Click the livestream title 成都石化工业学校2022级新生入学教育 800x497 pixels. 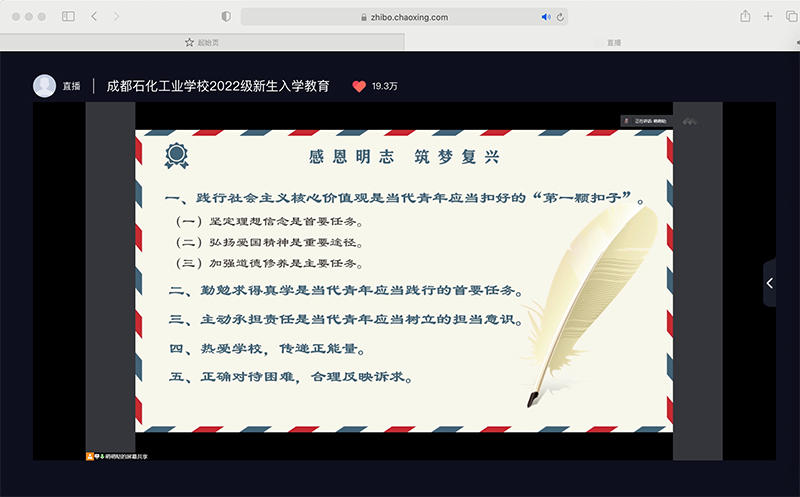(218, 86)
